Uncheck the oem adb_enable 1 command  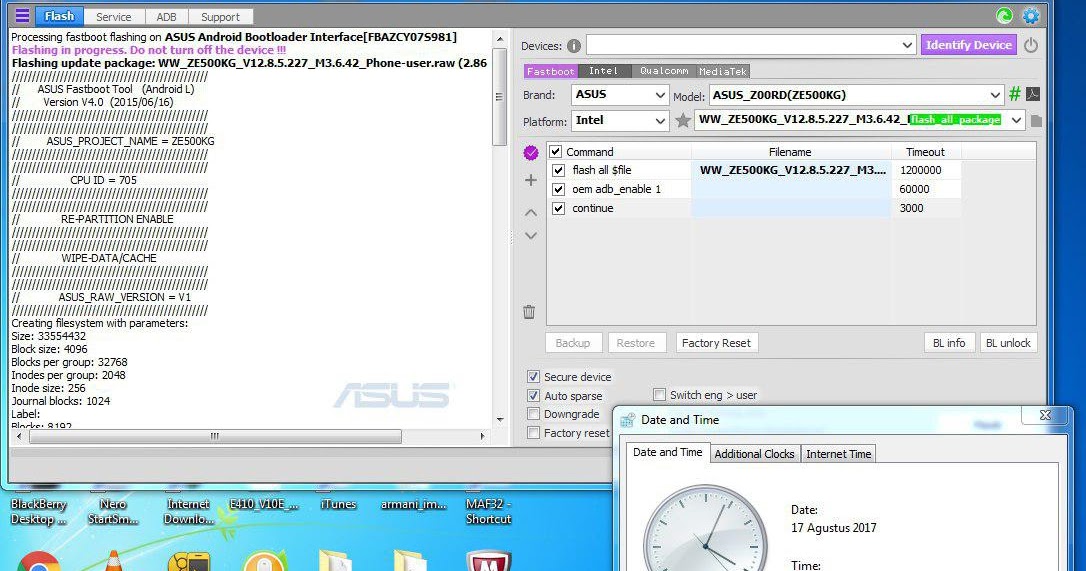click(558, 189)
